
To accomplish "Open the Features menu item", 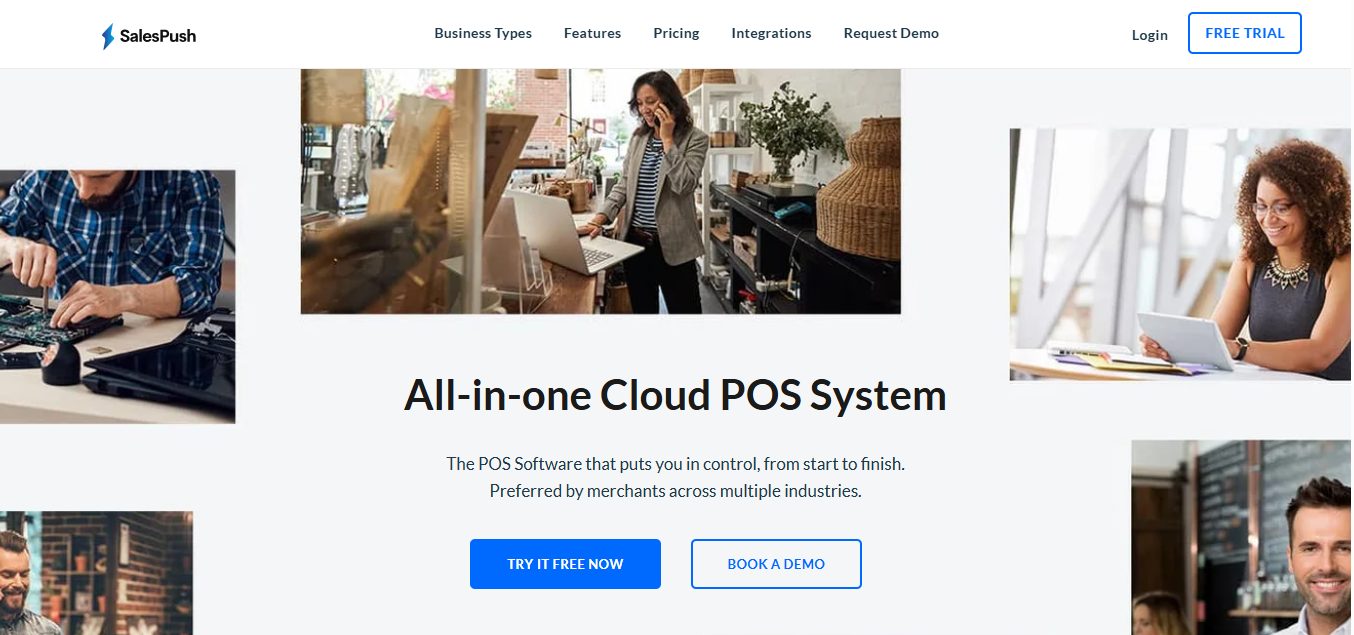I will [x=592, y=33].
